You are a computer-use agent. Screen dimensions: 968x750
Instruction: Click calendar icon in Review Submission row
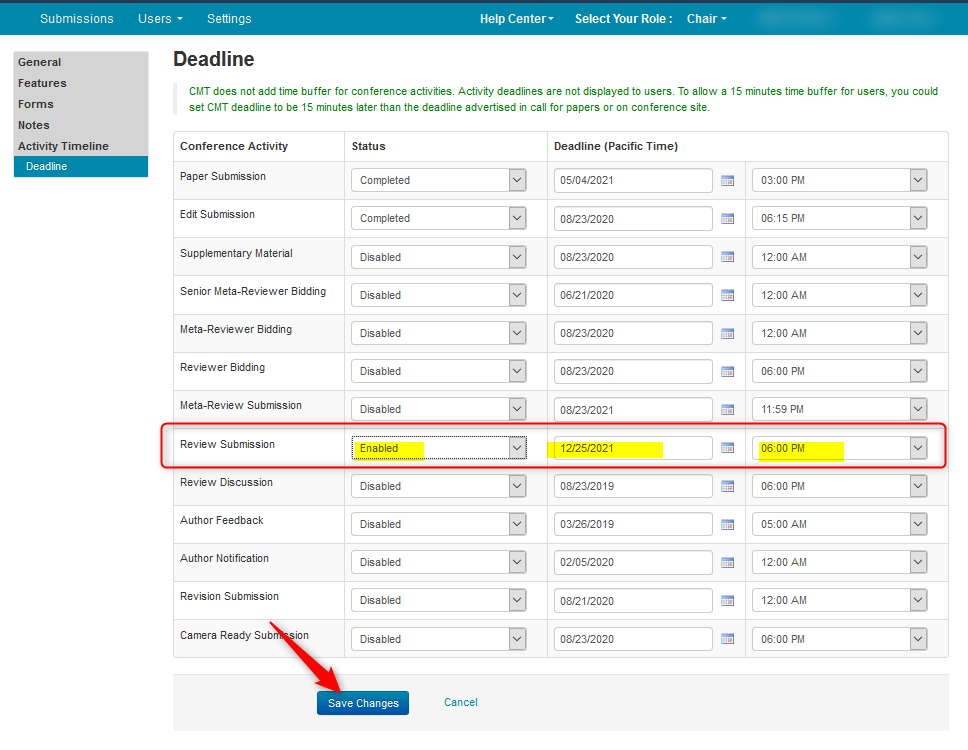[x=728, y=449]
